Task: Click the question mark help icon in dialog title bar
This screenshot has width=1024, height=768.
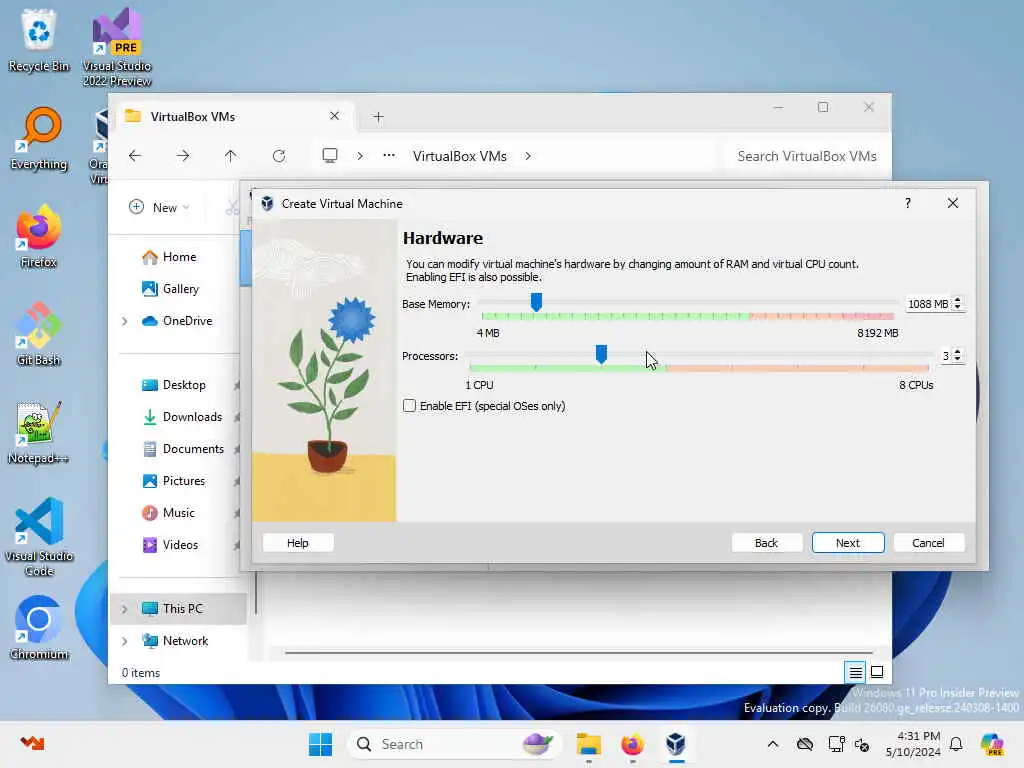Action: 908,203
